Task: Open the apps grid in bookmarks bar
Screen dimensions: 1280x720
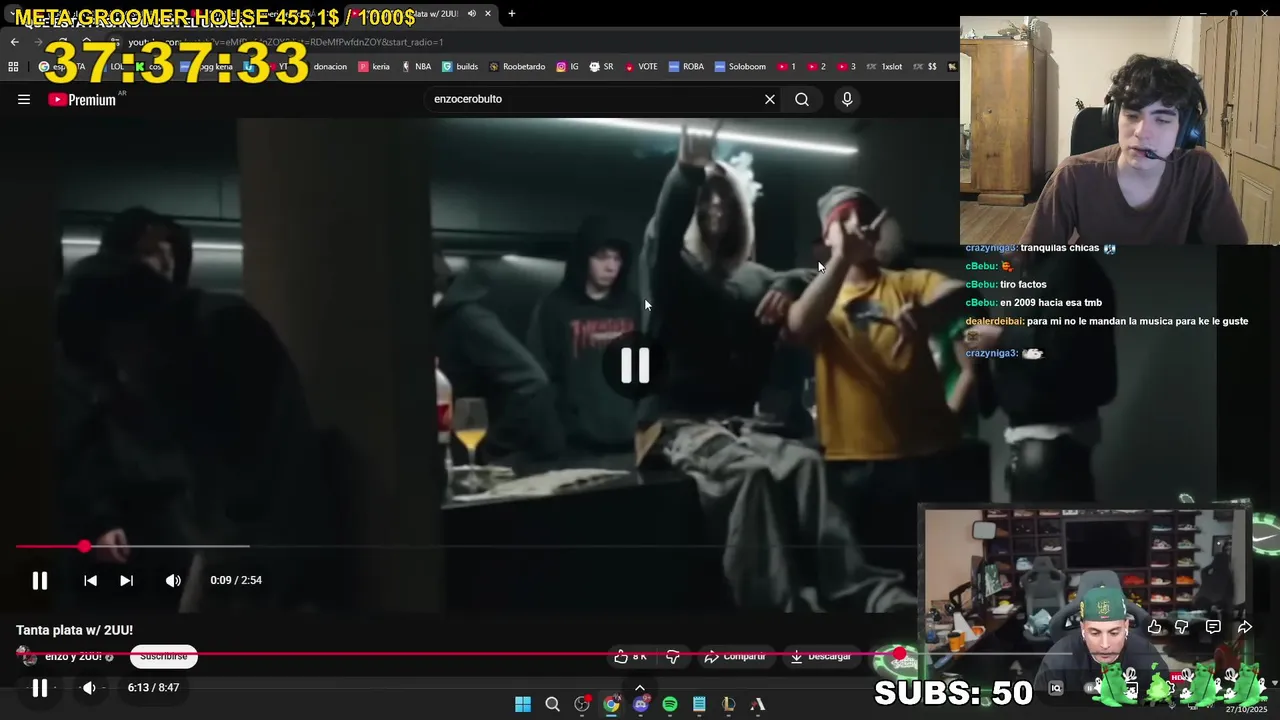Action: pos(13,67)
